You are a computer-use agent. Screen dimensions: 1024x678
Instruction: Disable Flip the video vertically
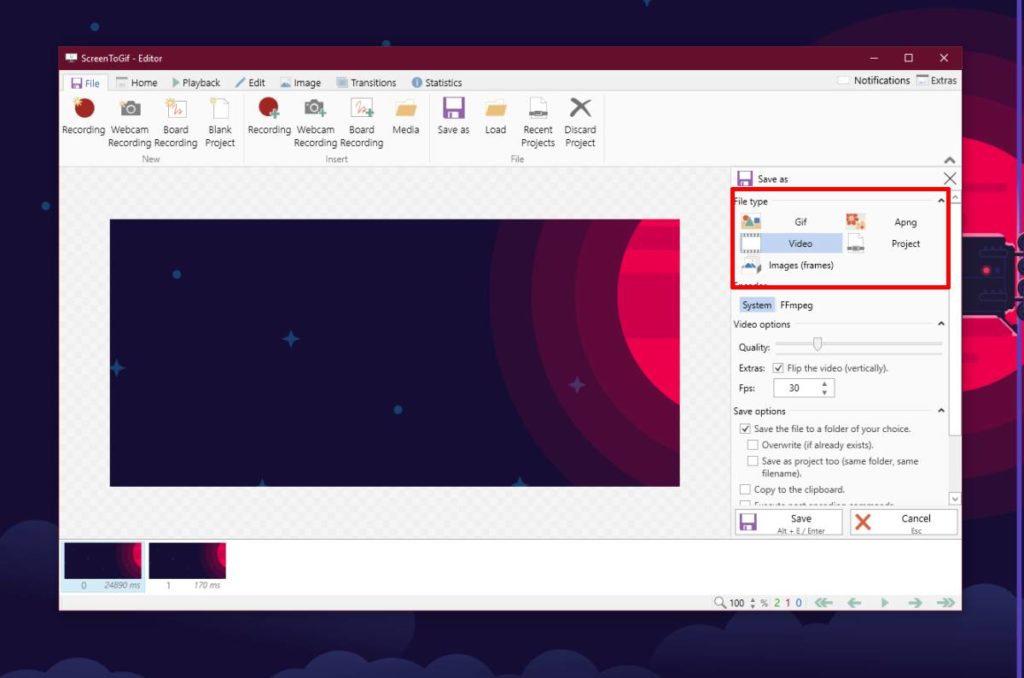point(777,367)
